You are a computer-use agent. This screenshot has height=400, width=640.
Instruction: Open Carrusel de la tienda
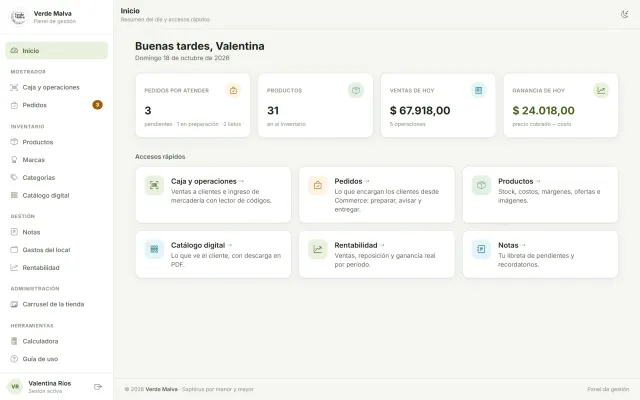point(57,304)
